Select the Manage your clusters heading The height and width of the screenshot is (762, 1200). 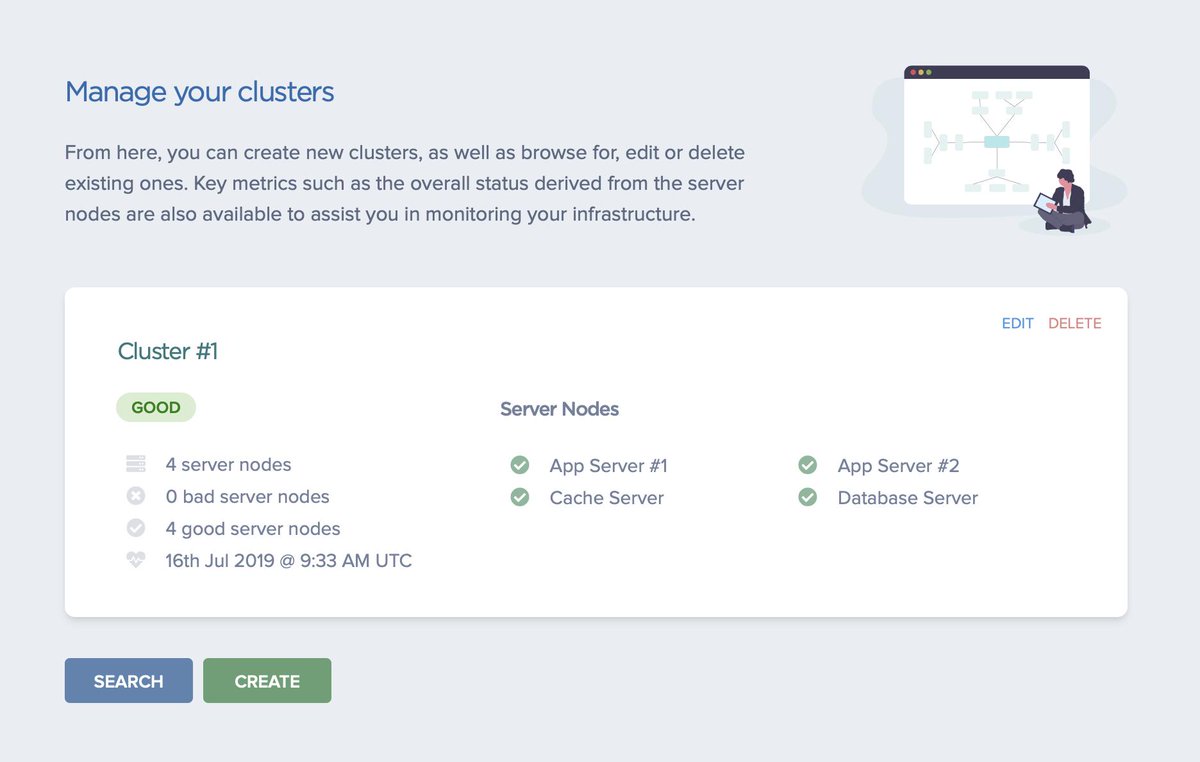[197, 91]
